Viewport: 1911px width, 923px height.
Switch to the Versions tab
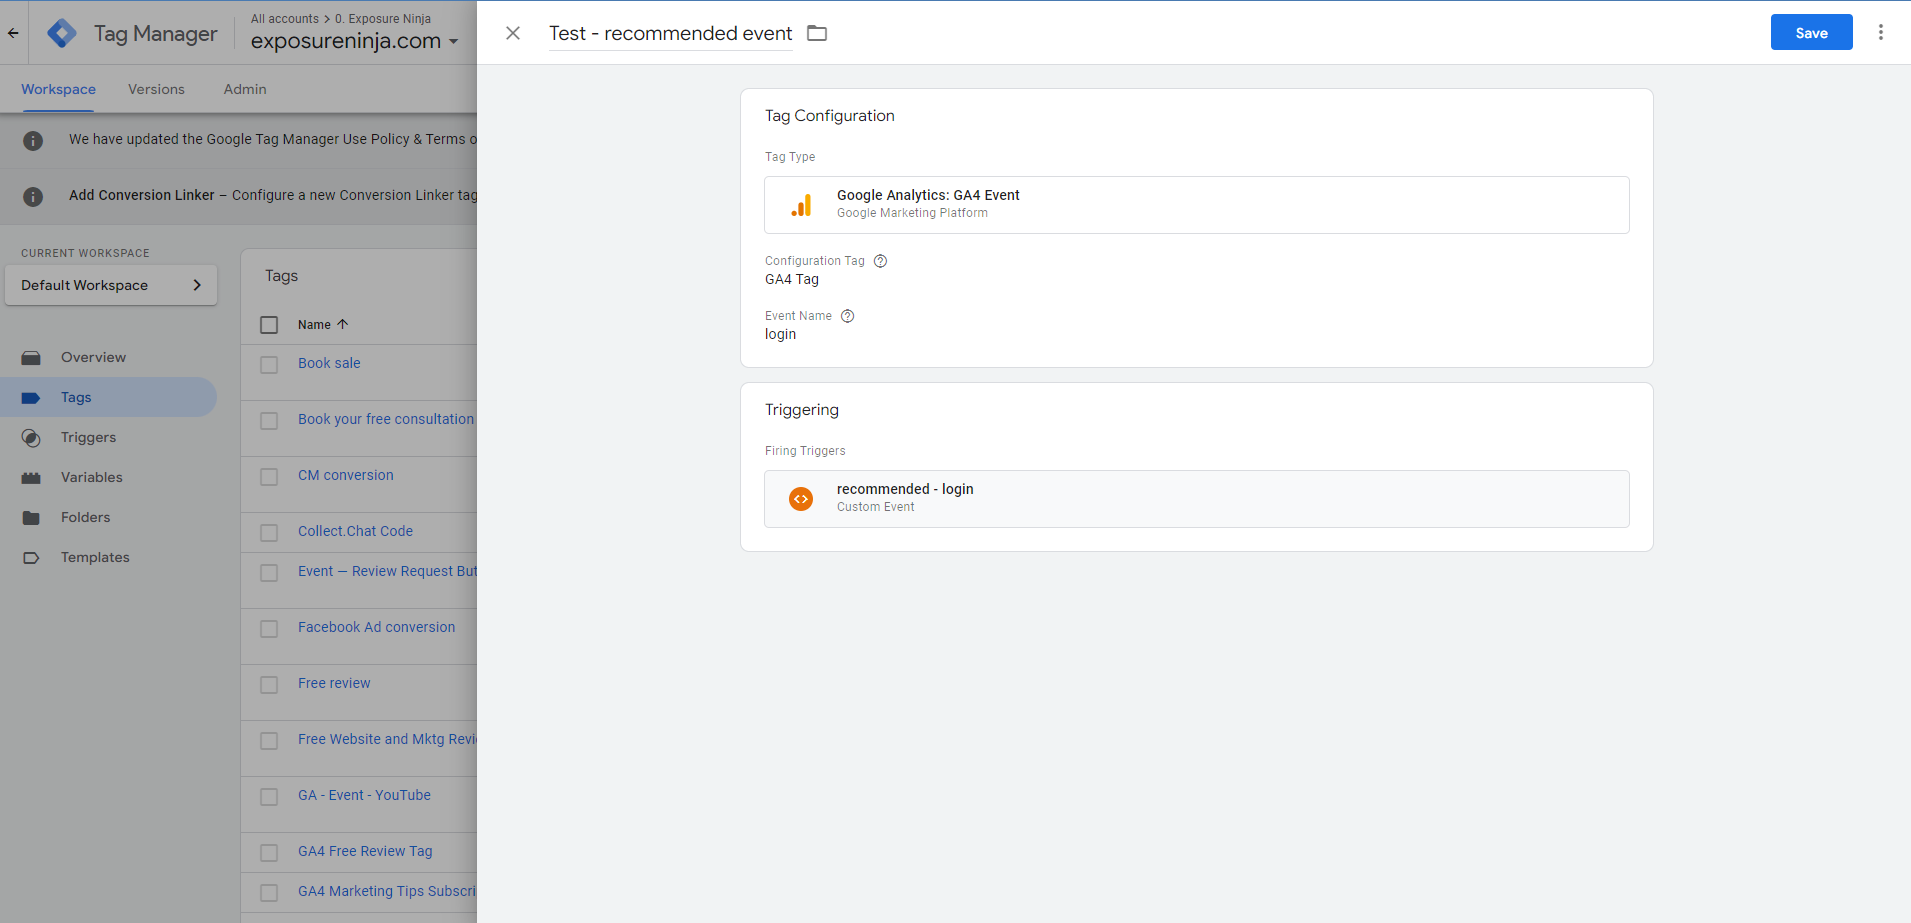pos(156,89)
